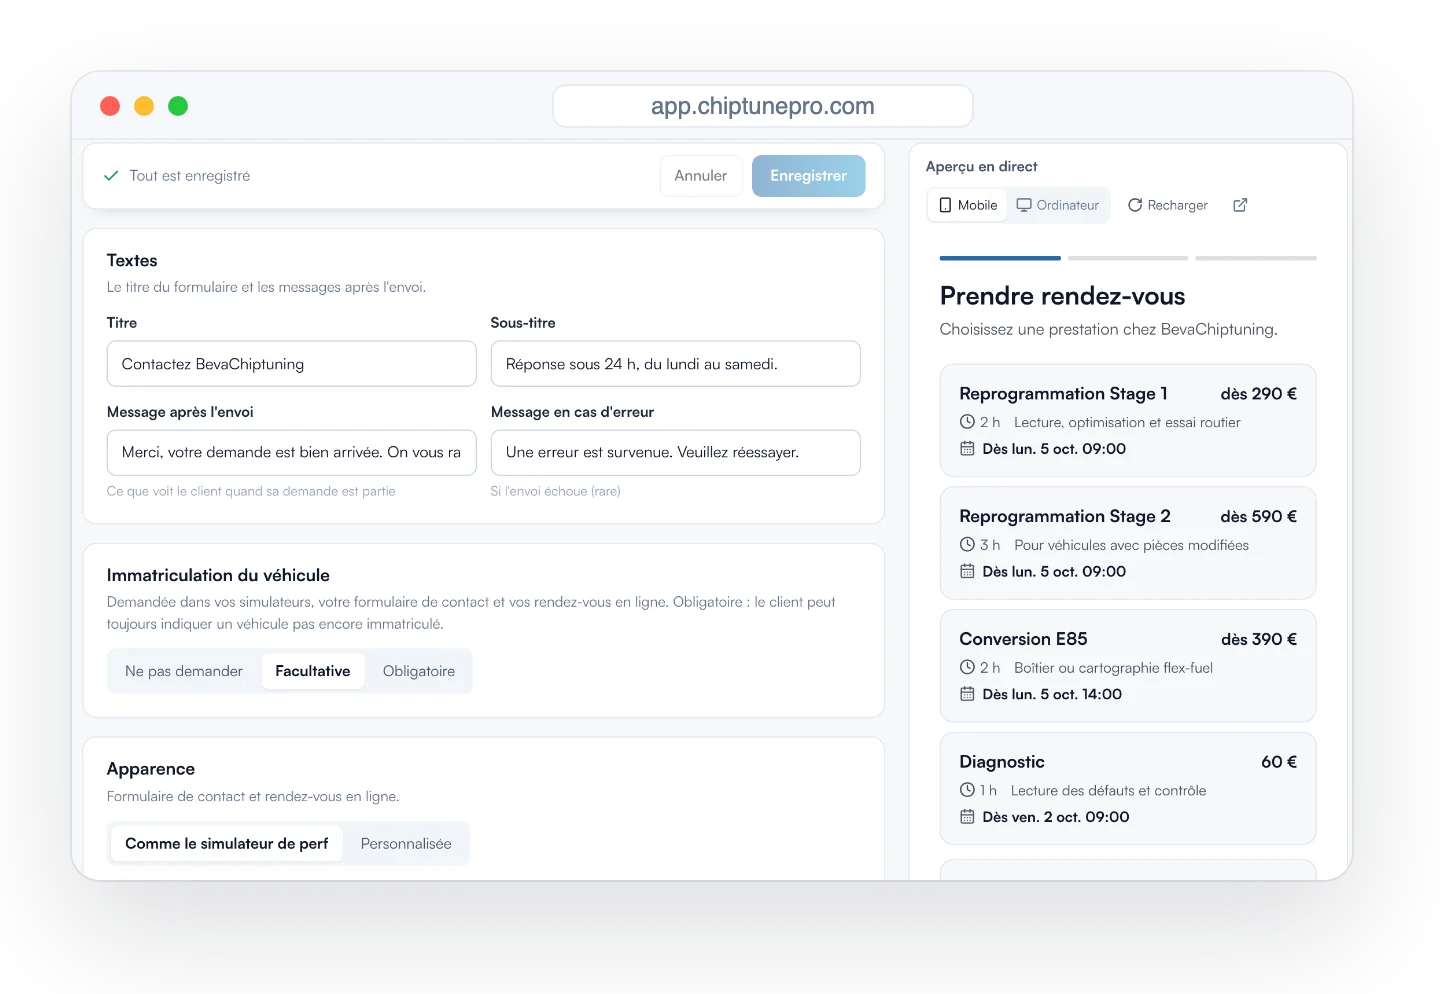This screenshot has height=994, width=1440.
Task: Click the app.chiptunepro.com address bar
Action: [763, 106]
